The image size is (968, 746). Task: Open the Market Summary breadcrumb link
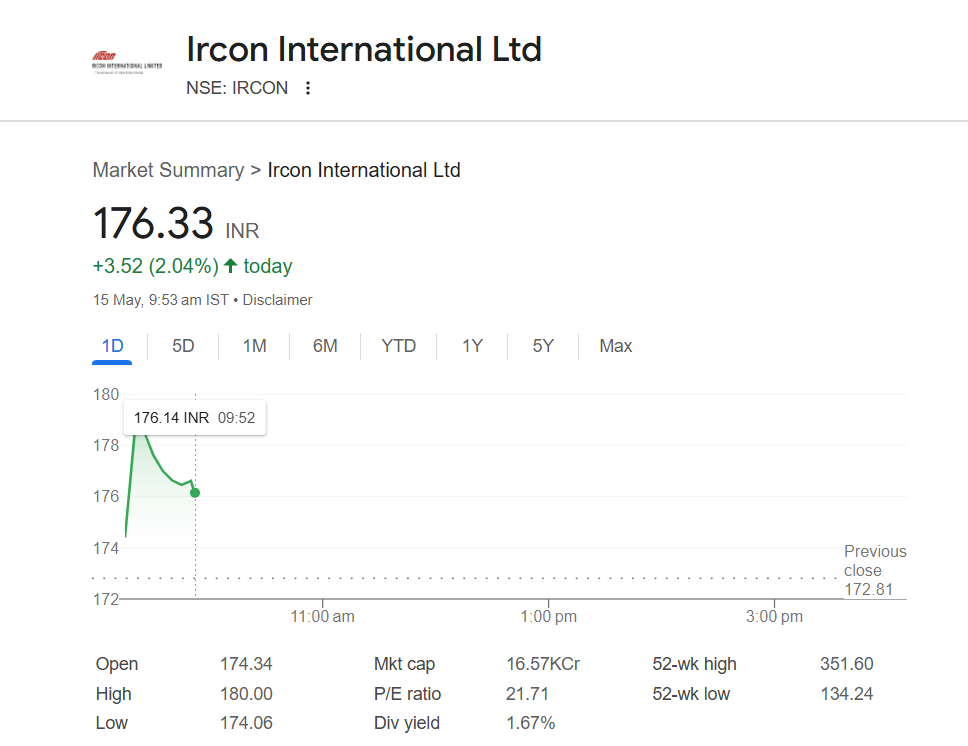coord(169,170)
